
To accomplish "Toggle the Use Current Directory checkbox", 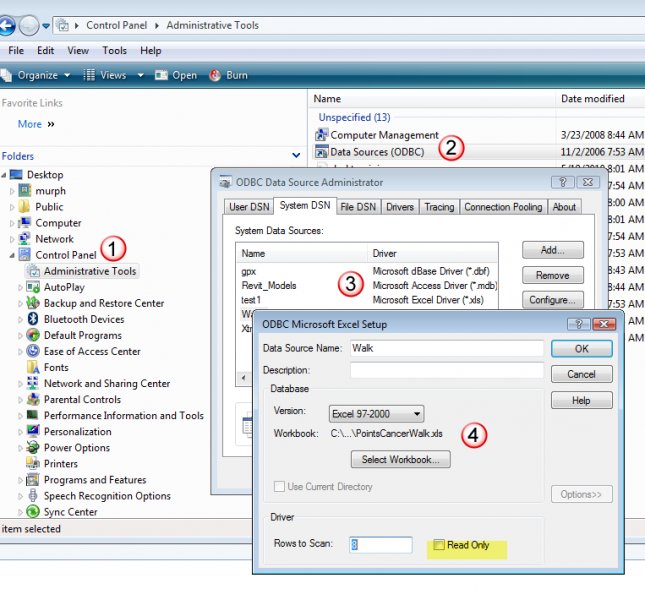I will [279, 487].
